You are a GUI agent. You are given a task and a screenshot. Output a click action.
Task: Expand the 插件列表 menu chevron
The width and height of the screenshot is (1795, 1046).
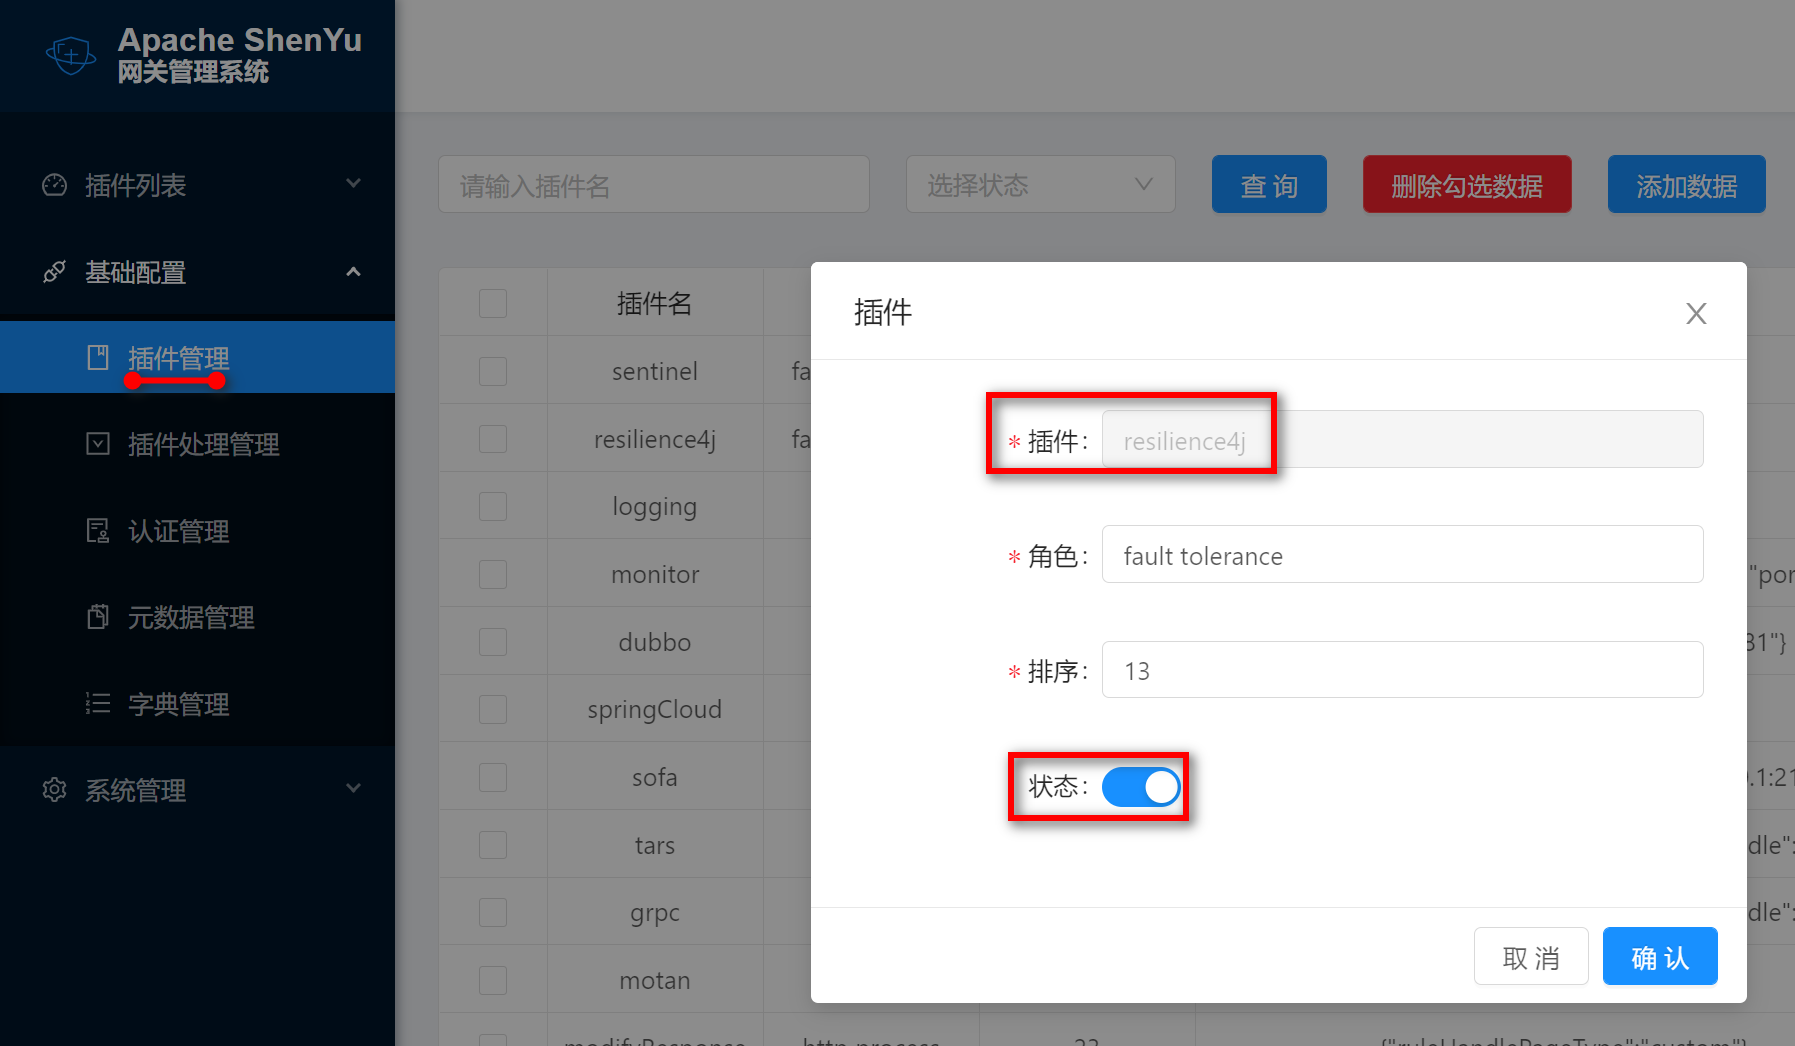(x=353, y=184)
